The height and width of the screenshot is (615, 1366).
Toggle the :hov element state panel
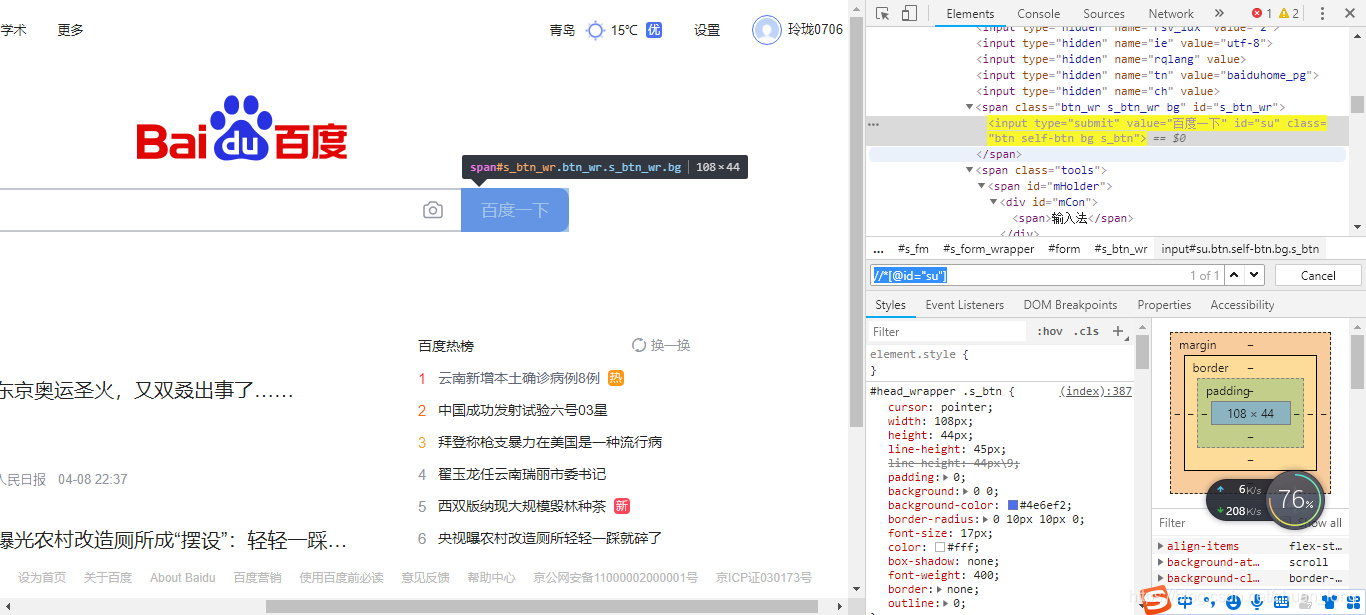(x=1050, y=331)
